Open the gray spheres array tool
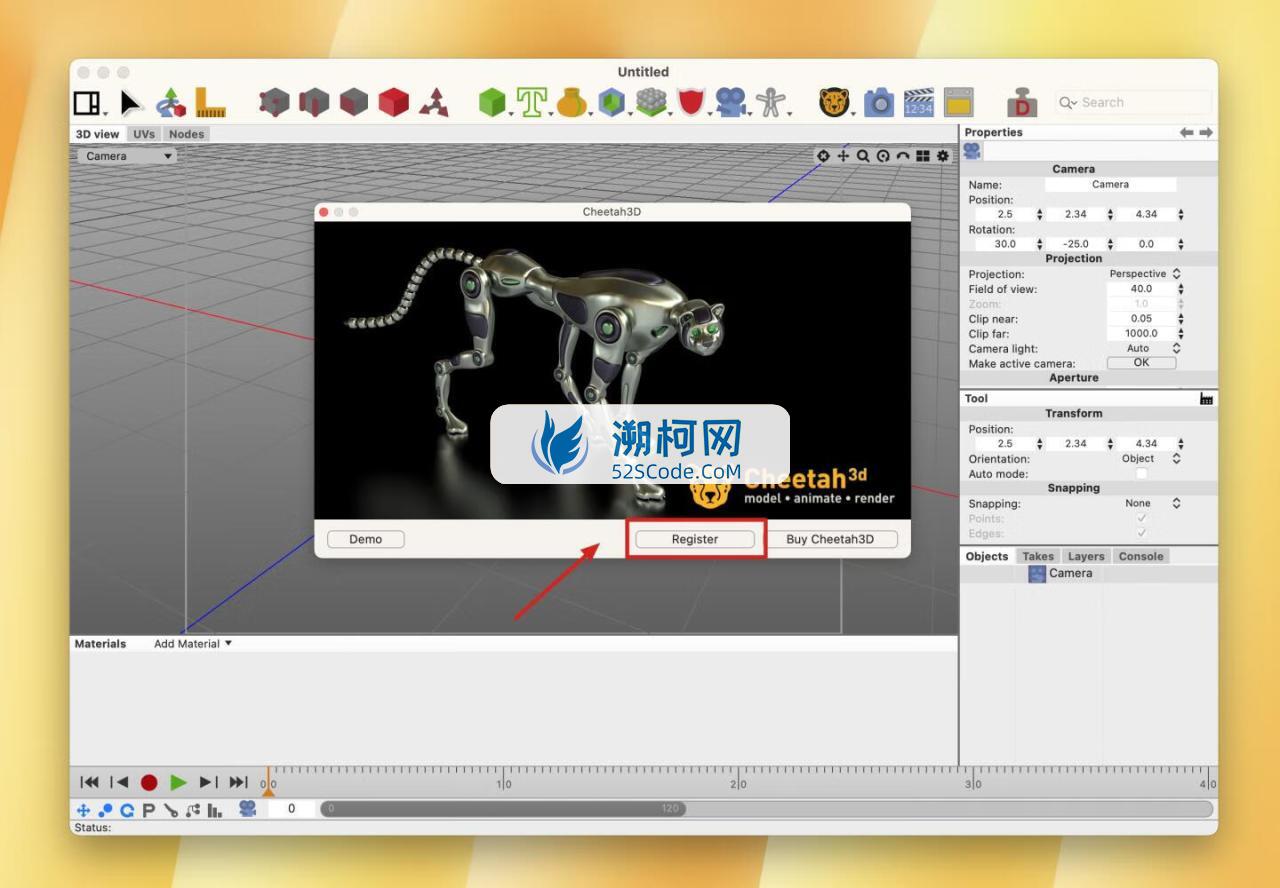 point(651,102)
